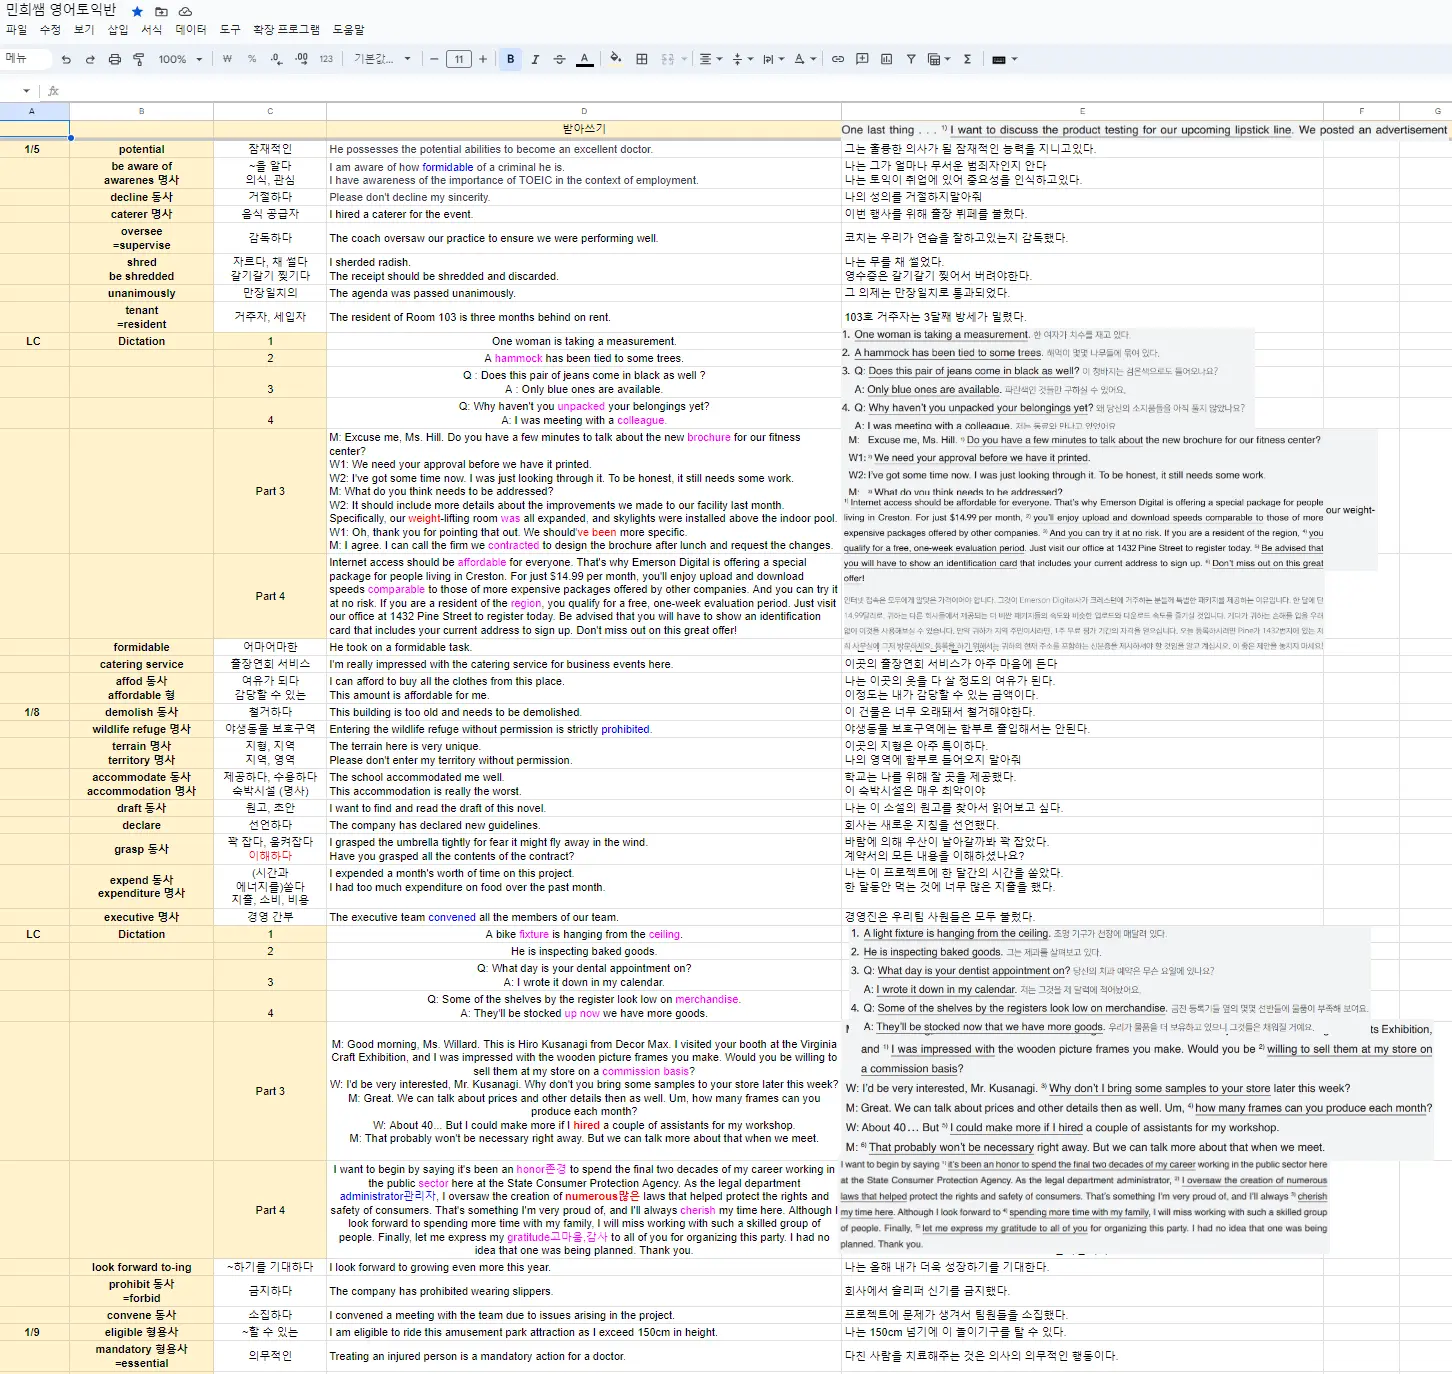Star the spreadsheet document
The height and width of the screenshot is (1374, 1452).
click(137, 11)
